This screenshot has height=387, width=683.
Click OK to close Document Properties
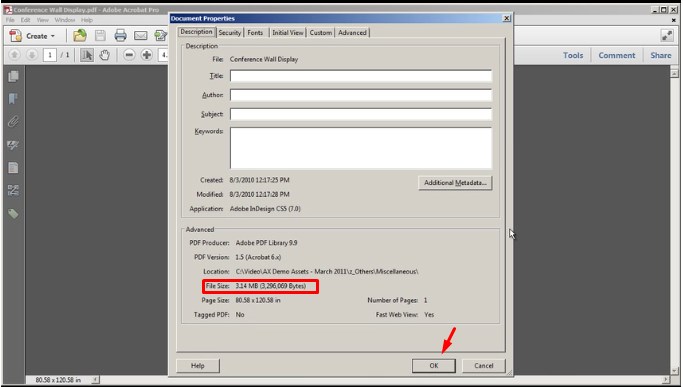[434, 366]
